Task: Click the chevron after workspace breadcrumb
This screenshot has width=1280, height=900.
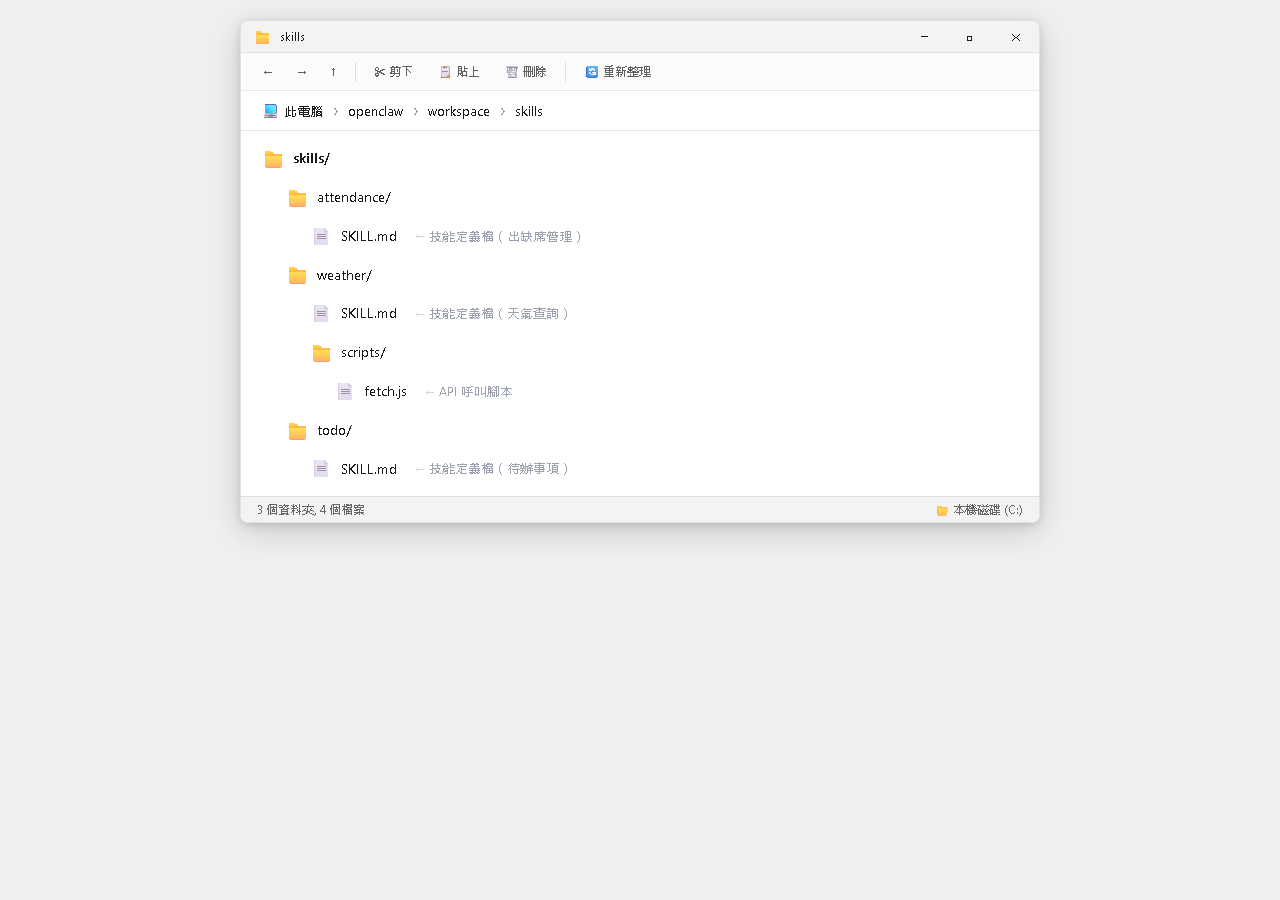Action: [x=503, y=111]
